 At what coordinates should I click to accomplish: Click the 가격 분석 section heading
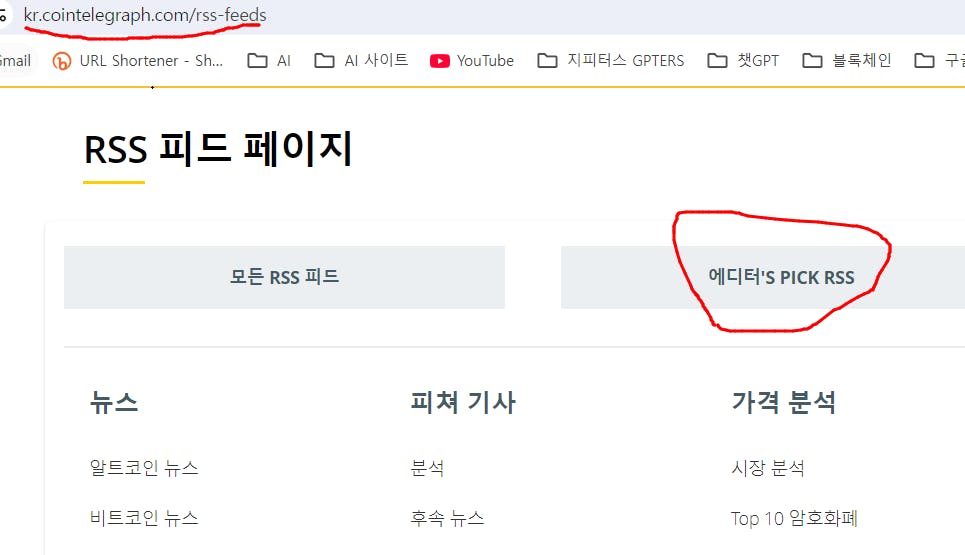[x=783, y=402]
